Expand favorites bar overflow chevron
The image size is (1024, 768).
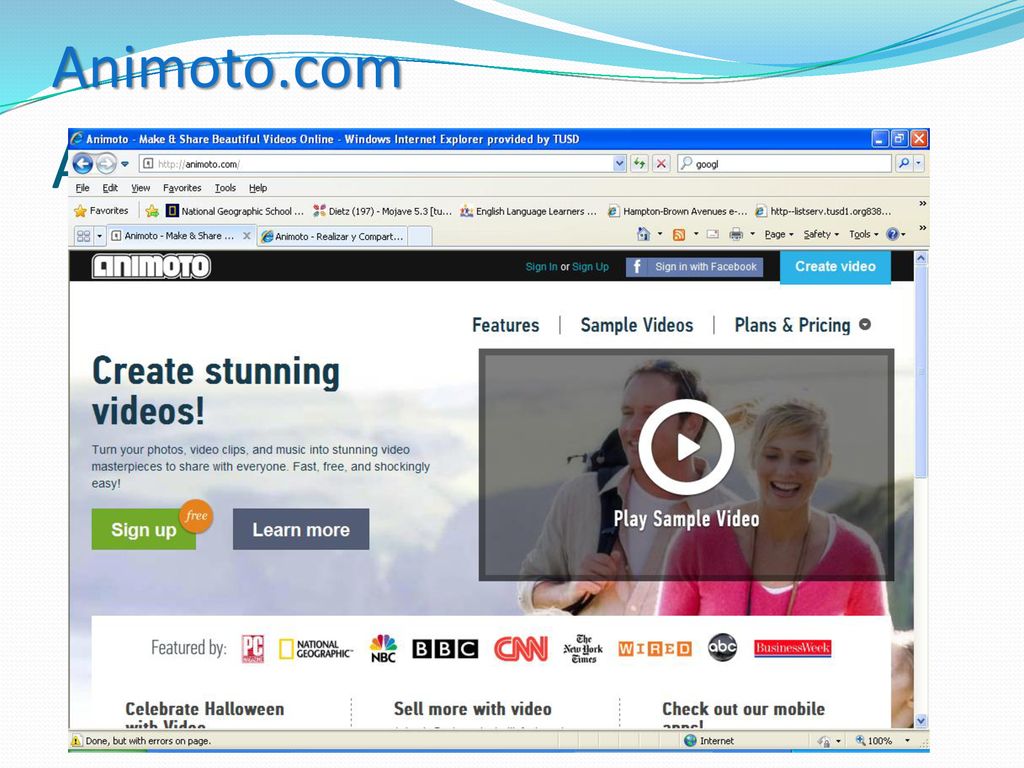pos(922,204)
